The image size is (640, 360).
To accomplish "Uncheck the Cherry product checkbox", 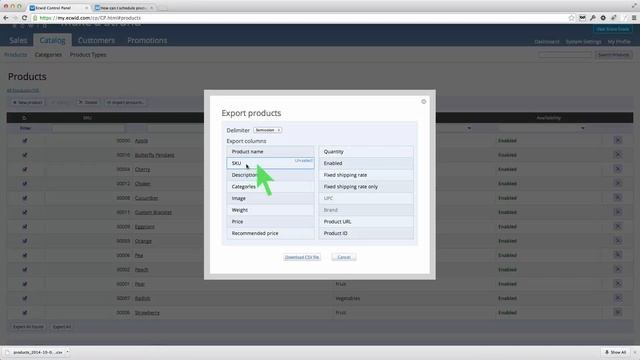I will click(25, 169).
